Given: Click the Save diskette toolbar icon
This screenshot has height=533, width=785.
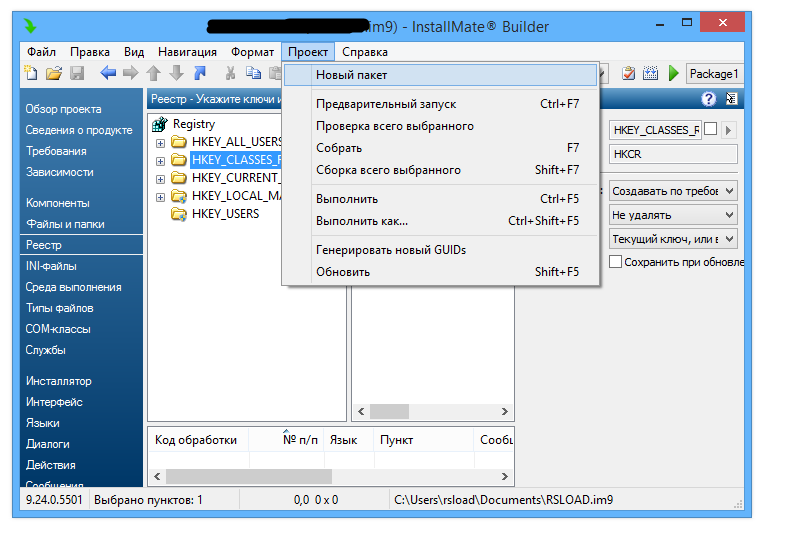Looking at the screenshot, I should click(x=77, y=74).
